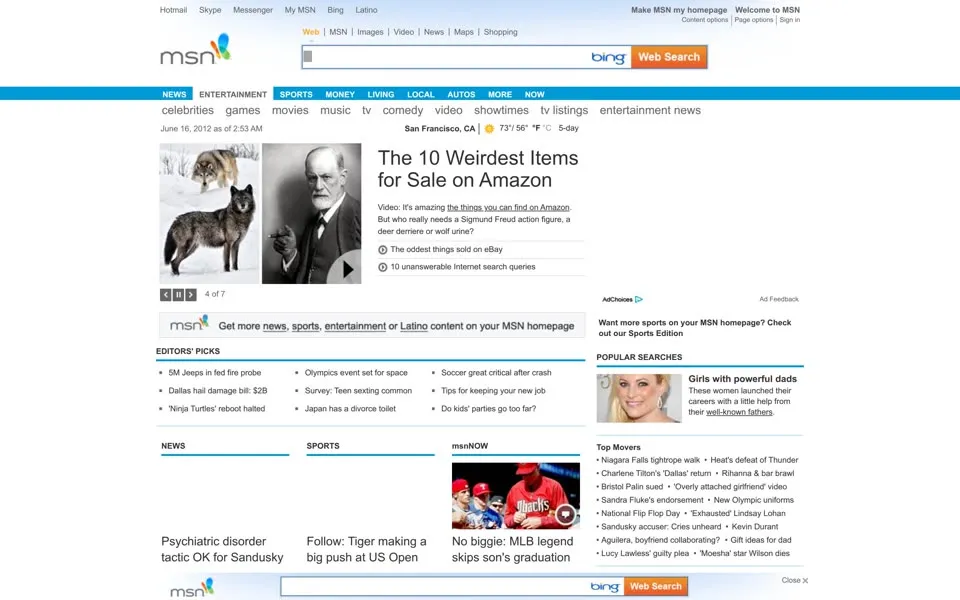Select Shopping search scope
The width and height of the screenshot is (960, 600).
(500, 32)
